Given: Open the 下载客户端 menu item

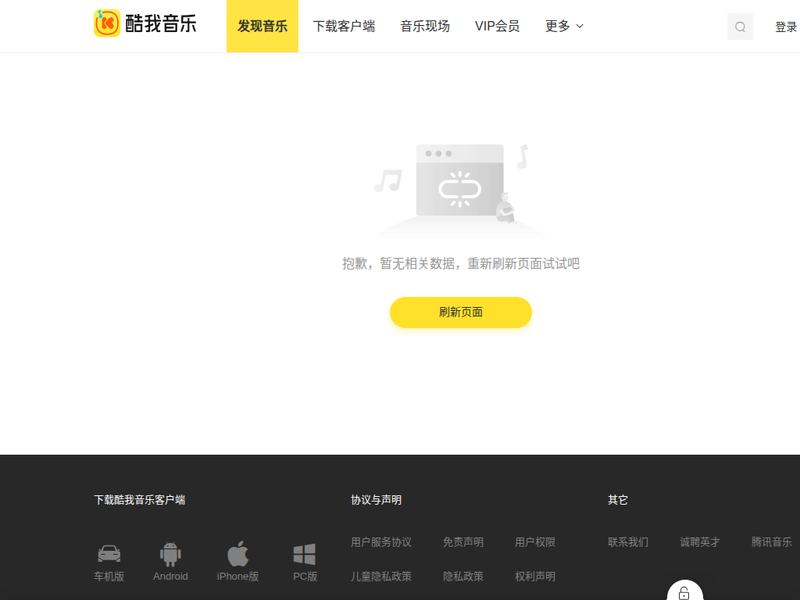Looking at the screenshot, I should pyautogui.click(x=344, y=26).
